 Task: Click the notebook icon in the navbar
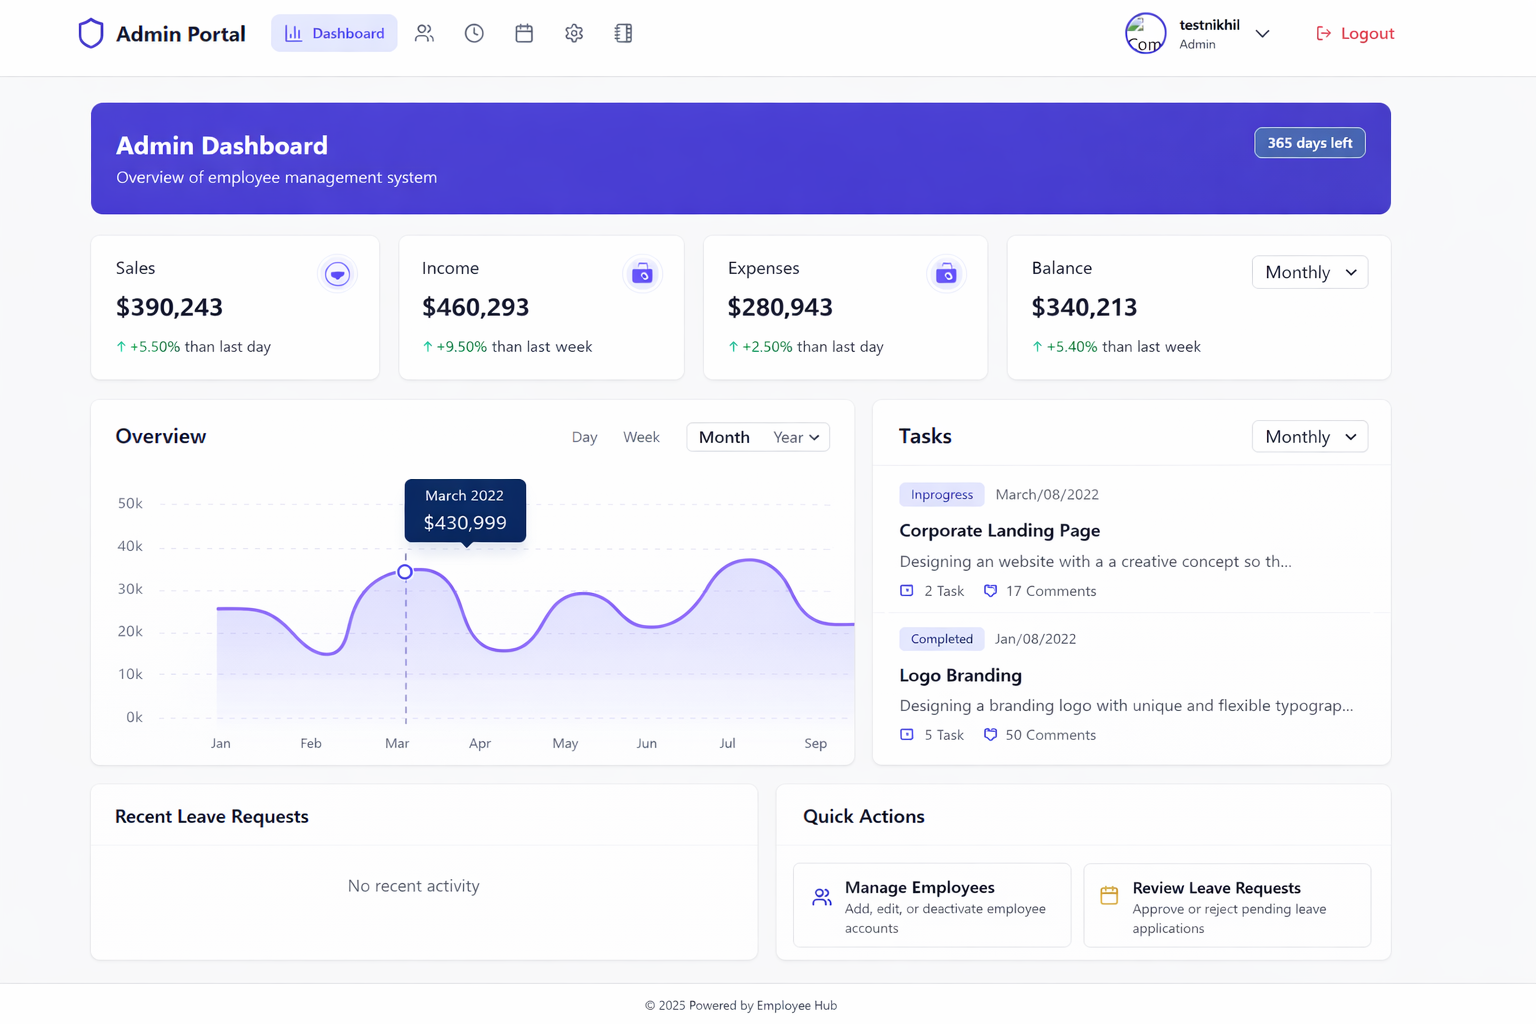tap(623, 33)
